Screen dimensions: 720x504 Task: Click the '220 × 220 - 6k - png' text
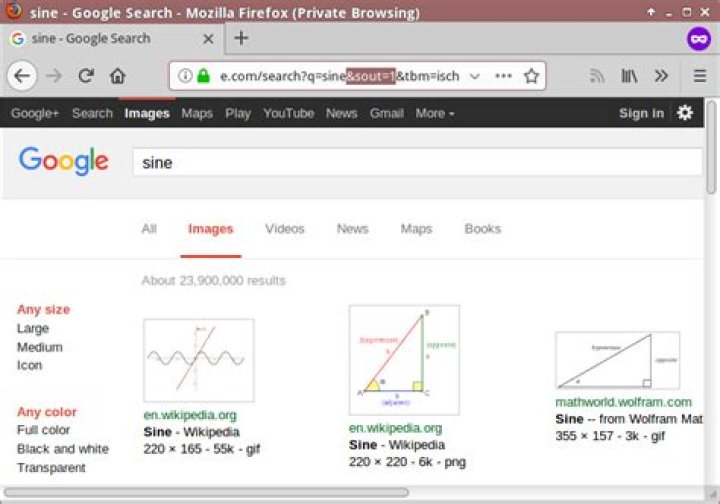click(407, 462)
